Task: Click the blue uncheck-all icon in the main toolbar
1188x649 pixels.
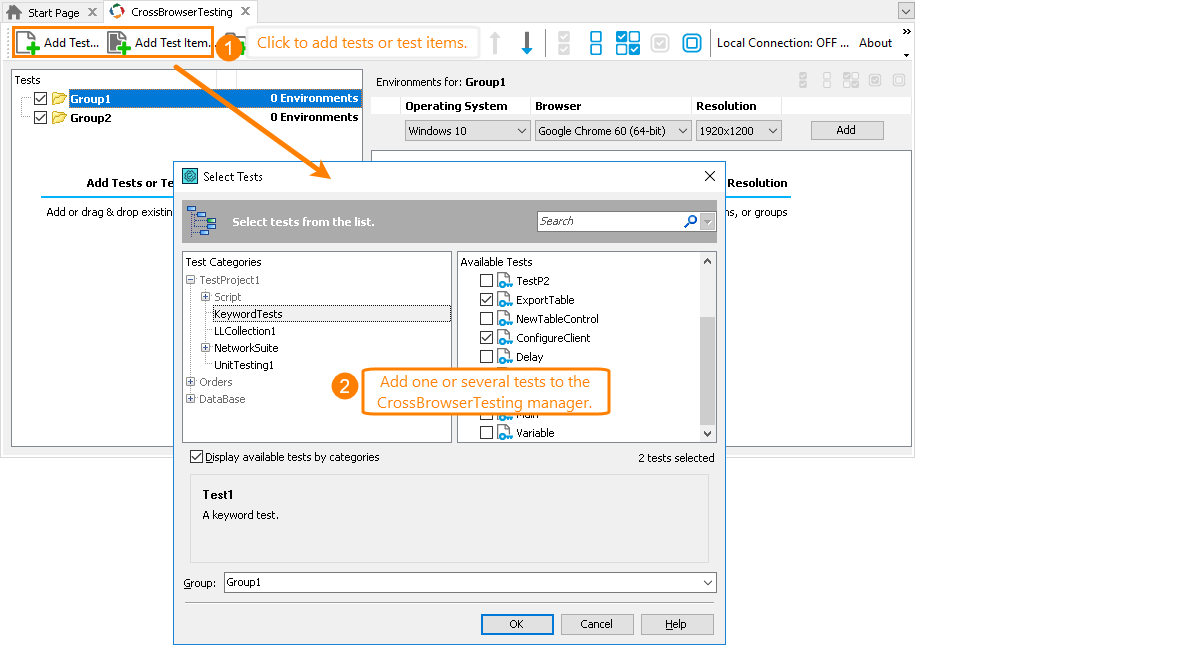Action: [x=596, y=43]
